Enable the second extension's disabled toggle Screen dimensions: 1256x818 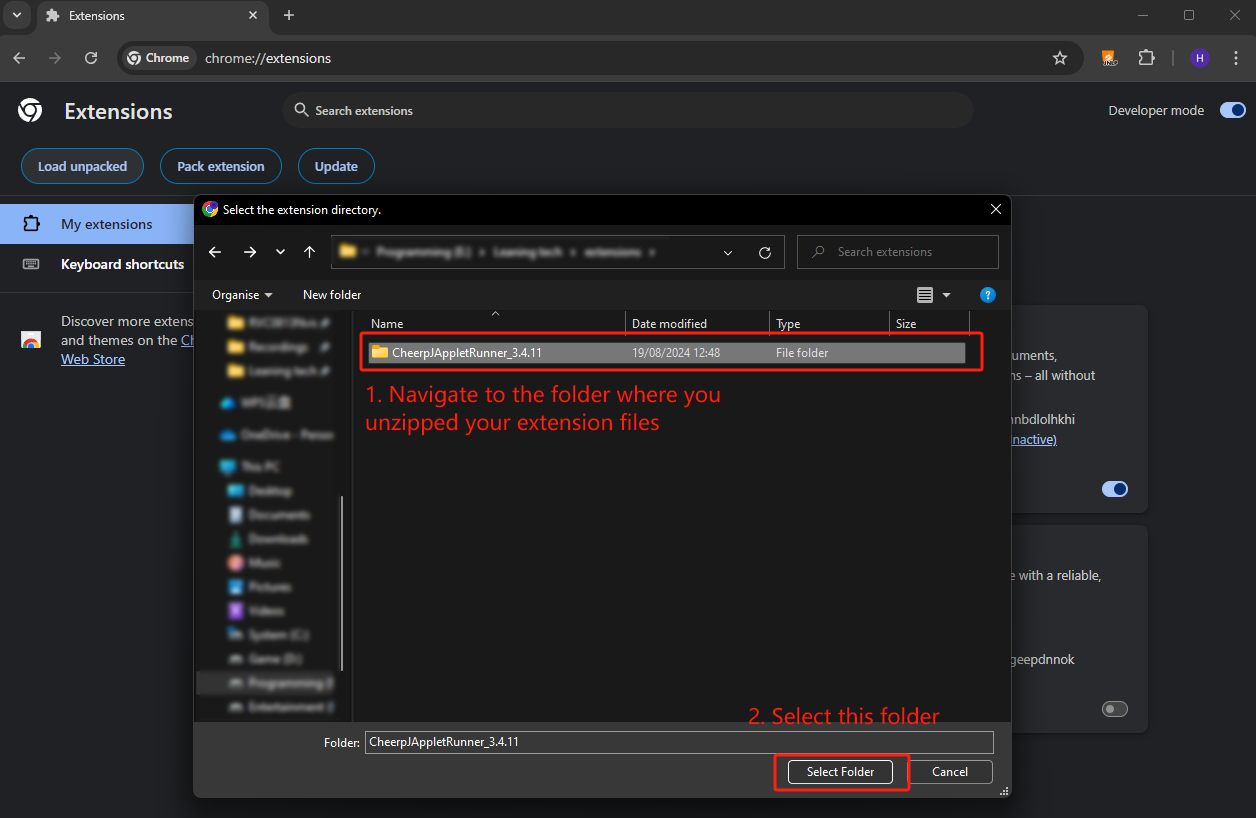coord(1114,709)
